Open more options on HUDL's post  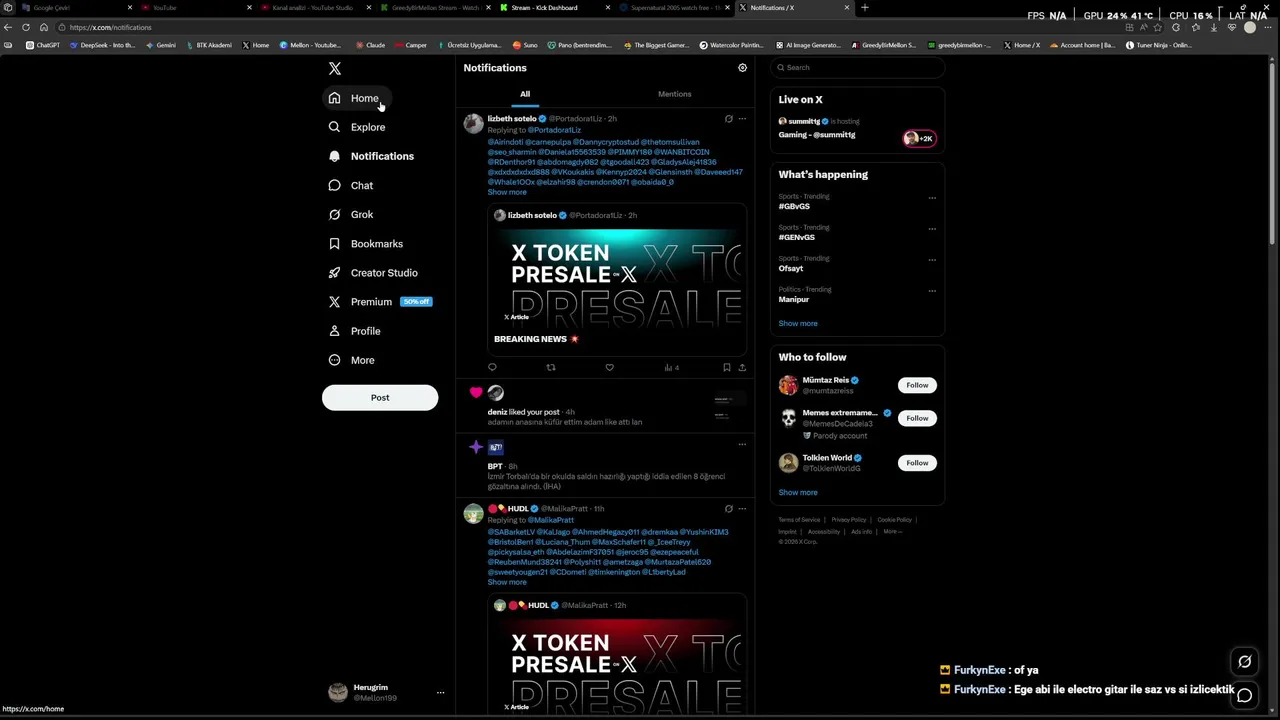[742, 509]
